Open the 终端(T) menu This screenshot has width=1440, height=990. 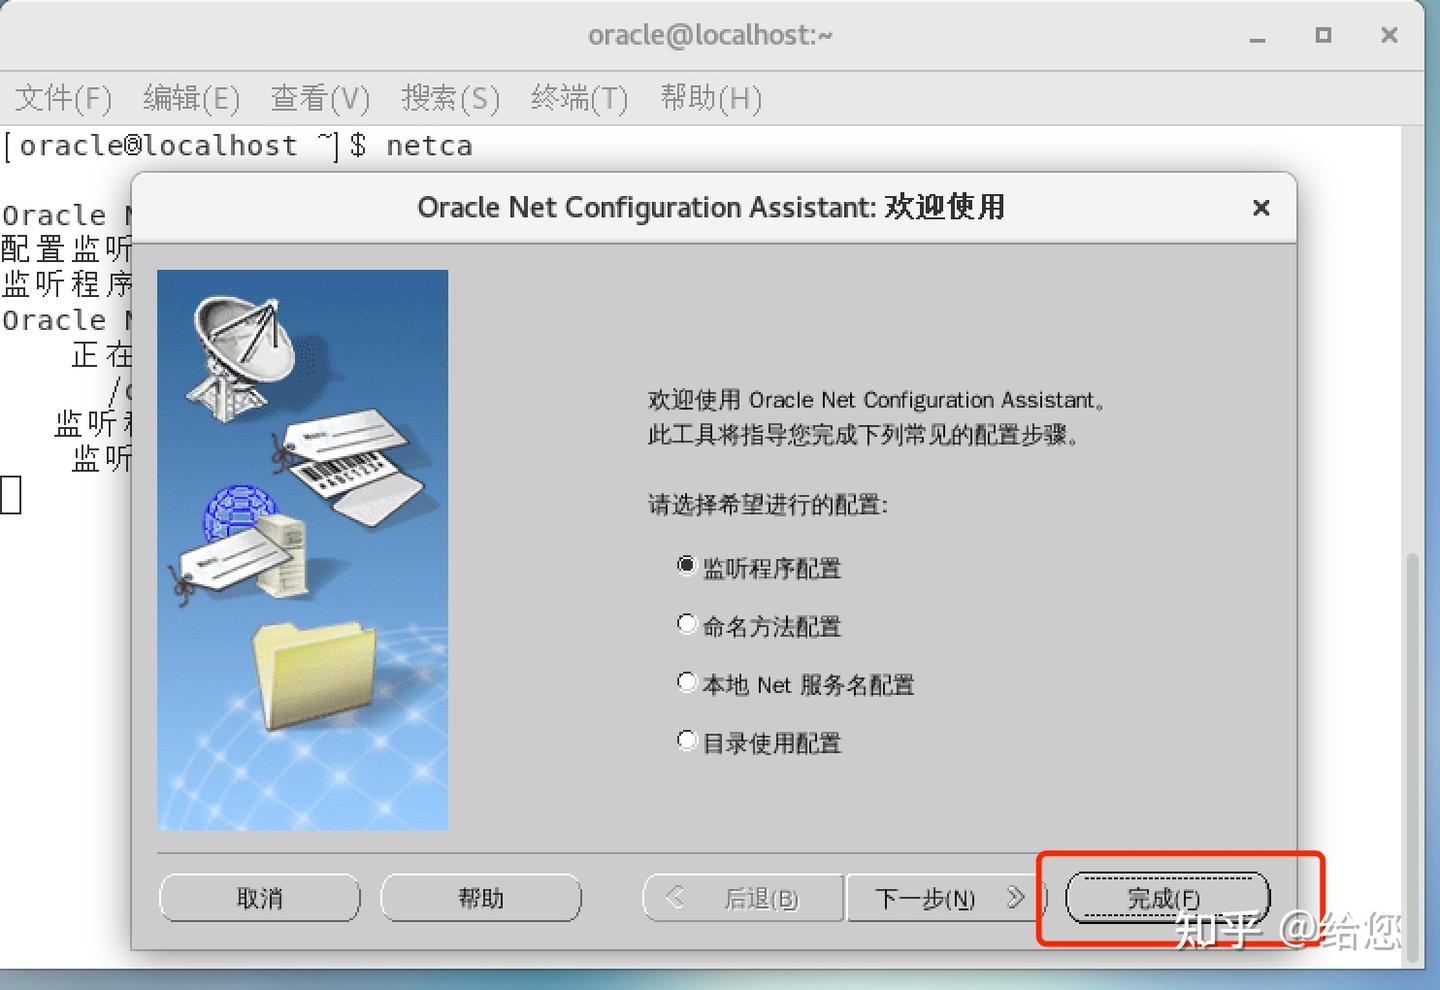[x=578, y=97]
